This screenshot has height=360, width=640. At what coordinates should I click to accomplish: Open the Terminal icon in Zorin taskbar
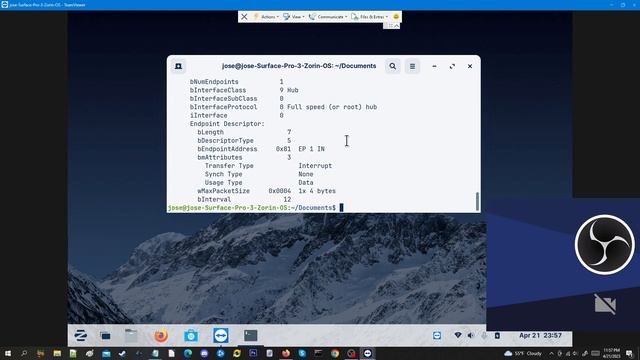click(251, 336)
